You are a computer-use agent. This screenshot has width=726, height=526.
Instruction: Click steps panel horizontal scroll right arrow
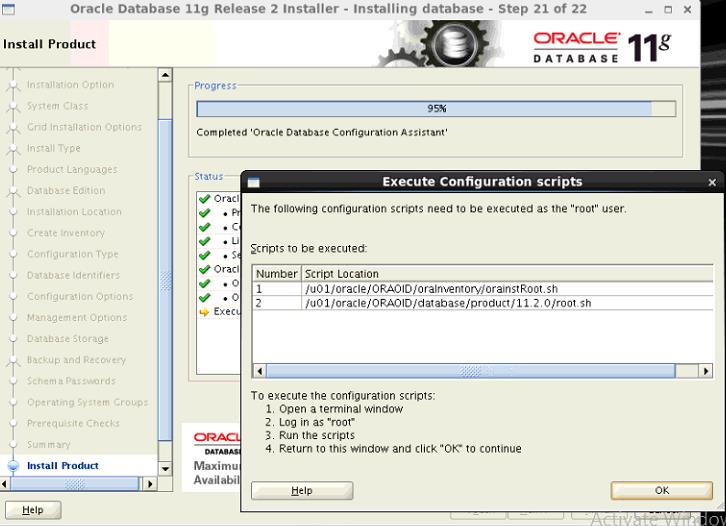[x=150, y=484]
